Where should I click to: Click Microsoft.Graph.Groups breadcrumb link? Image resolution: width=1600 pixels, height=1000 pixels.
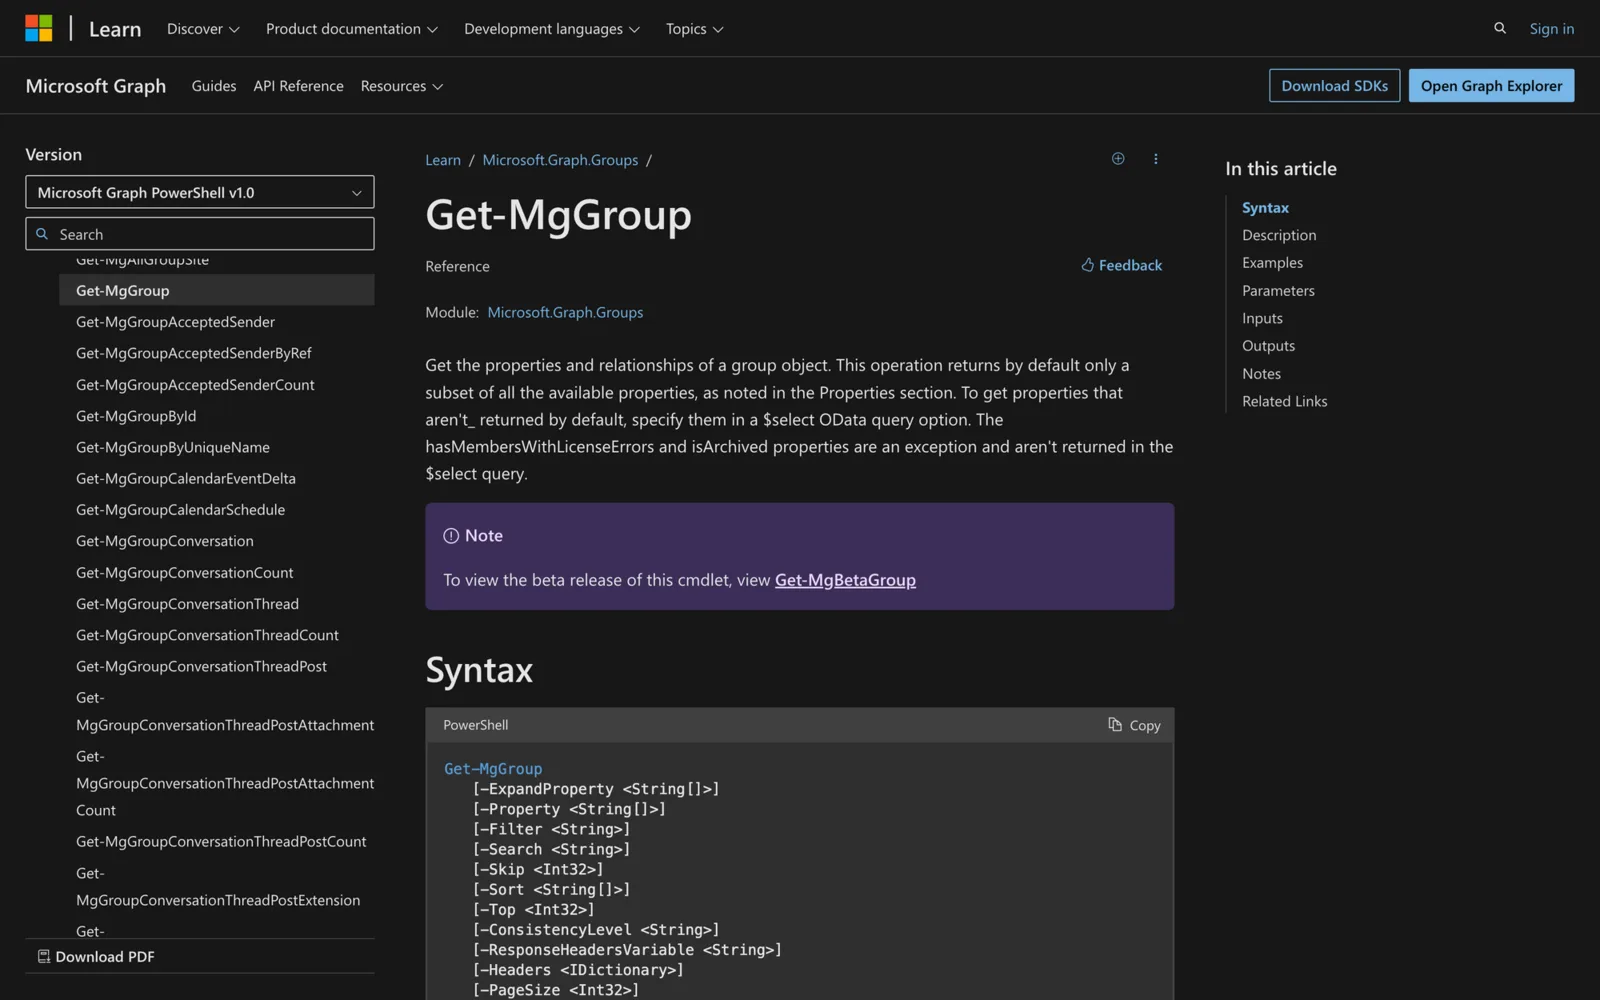click(x=560, y=160)
